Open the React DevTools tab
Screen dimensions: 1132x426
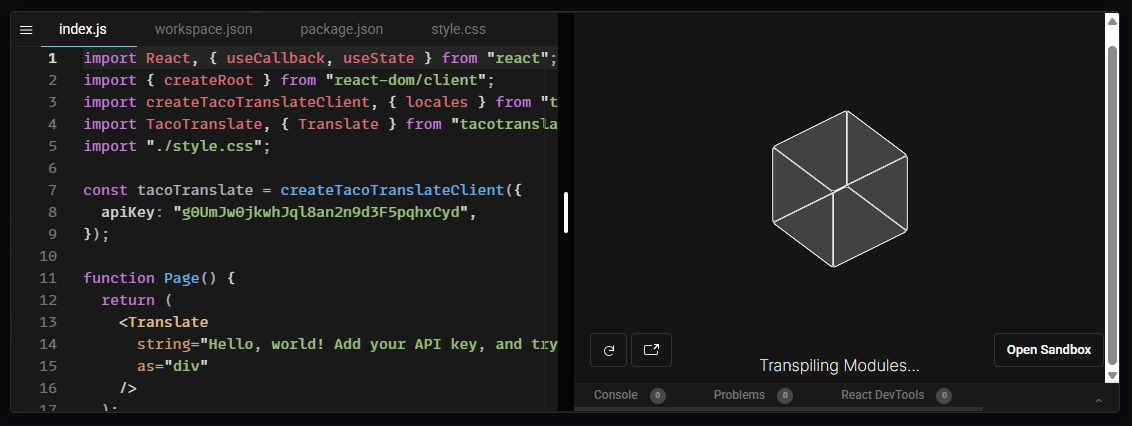click(882, 395)
